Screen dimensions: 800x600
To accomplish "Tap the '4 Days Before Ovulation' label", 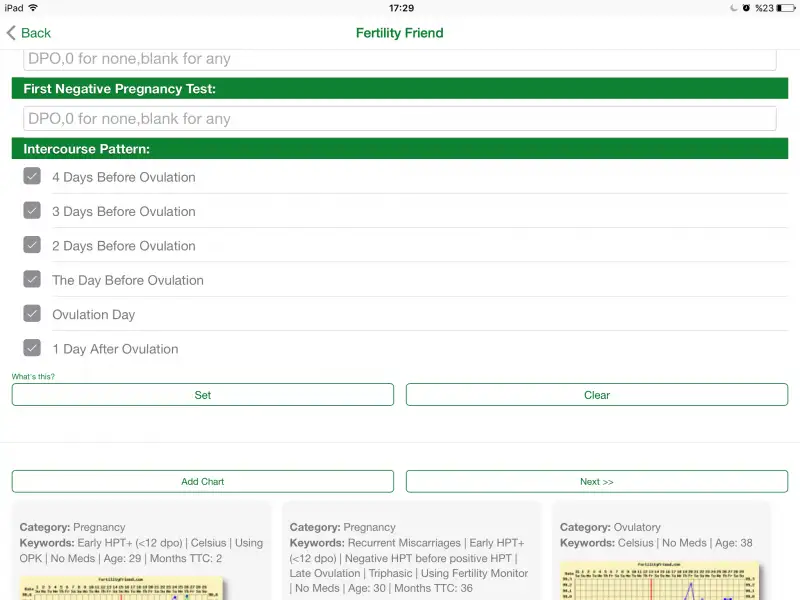I will (124, 177).
